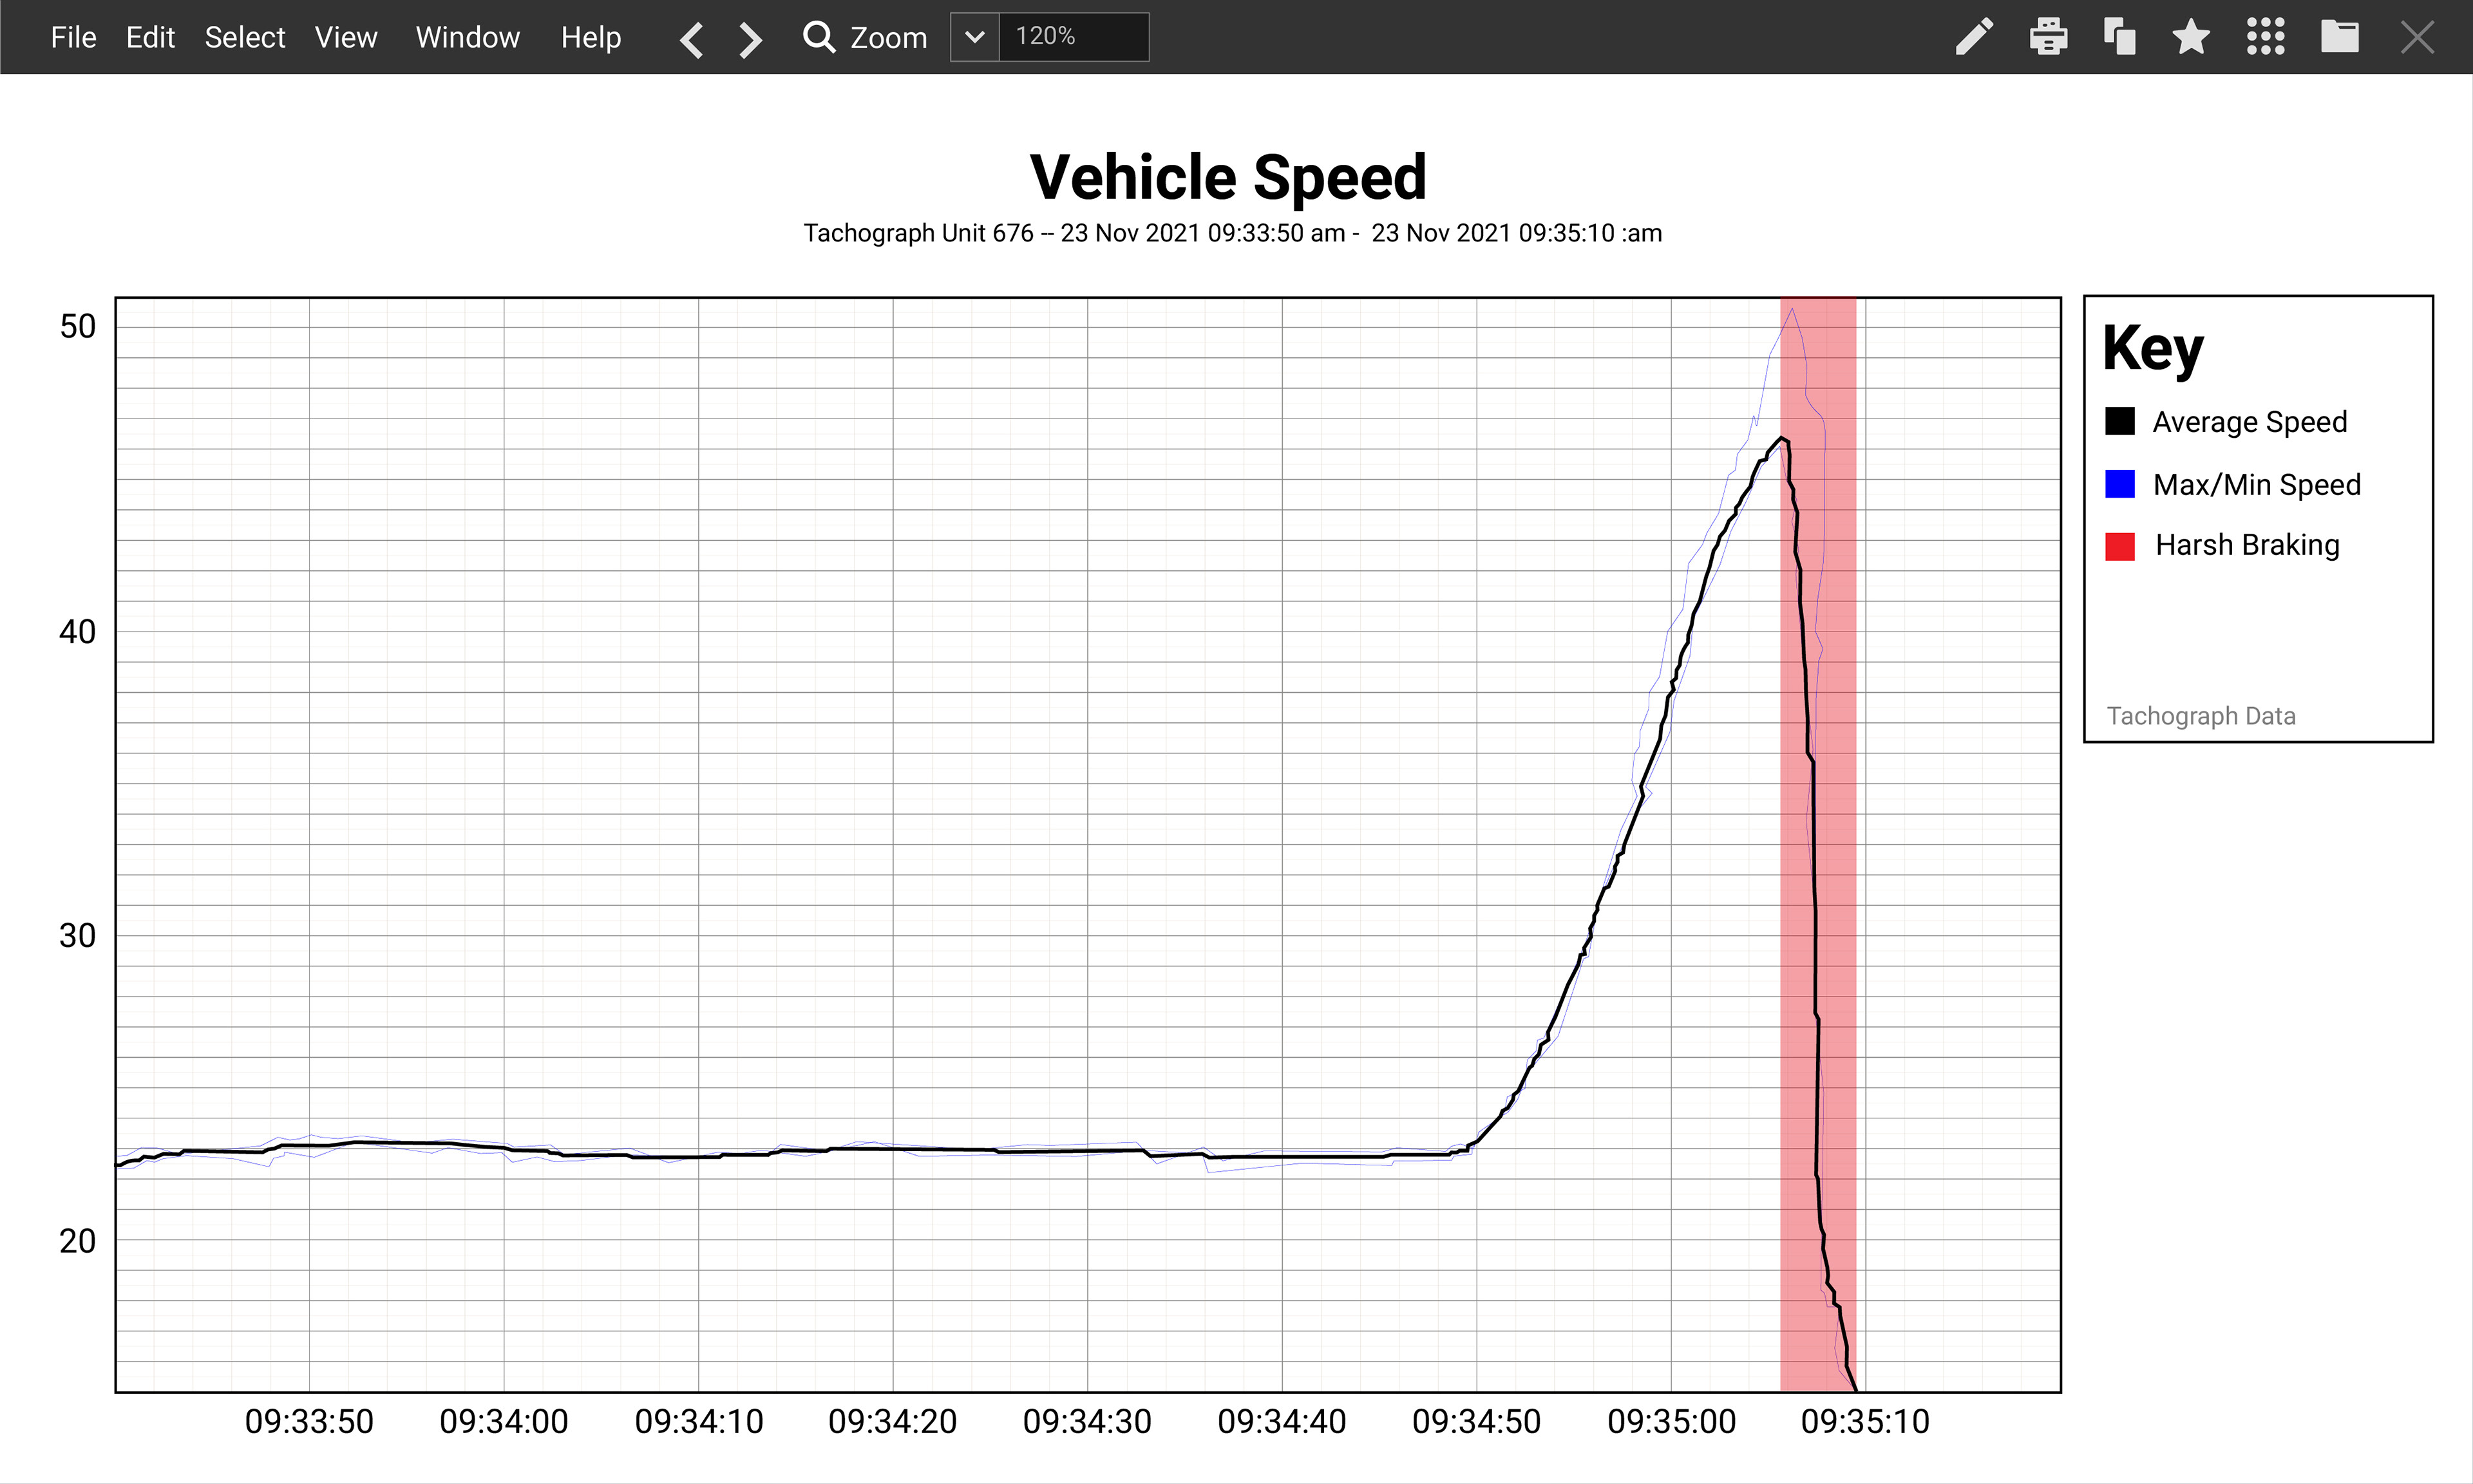The width and height of the screenshot is (2473, 1484).
Task: Click the Average Speed legend label
Action: 2250,422
